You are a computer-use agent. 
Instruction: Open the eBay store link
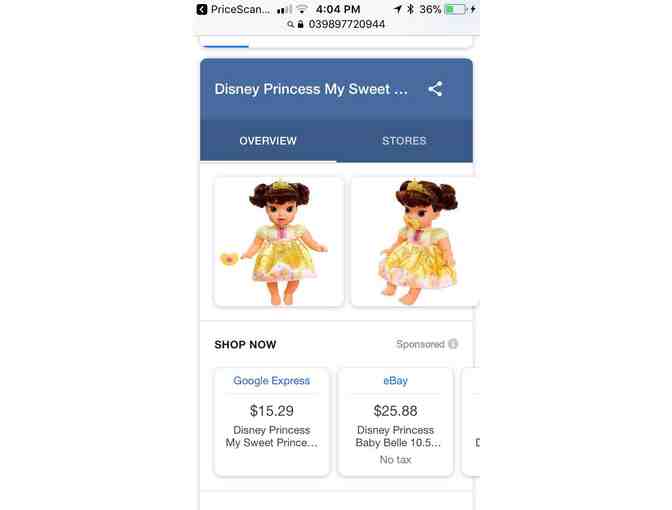point(395,381)
